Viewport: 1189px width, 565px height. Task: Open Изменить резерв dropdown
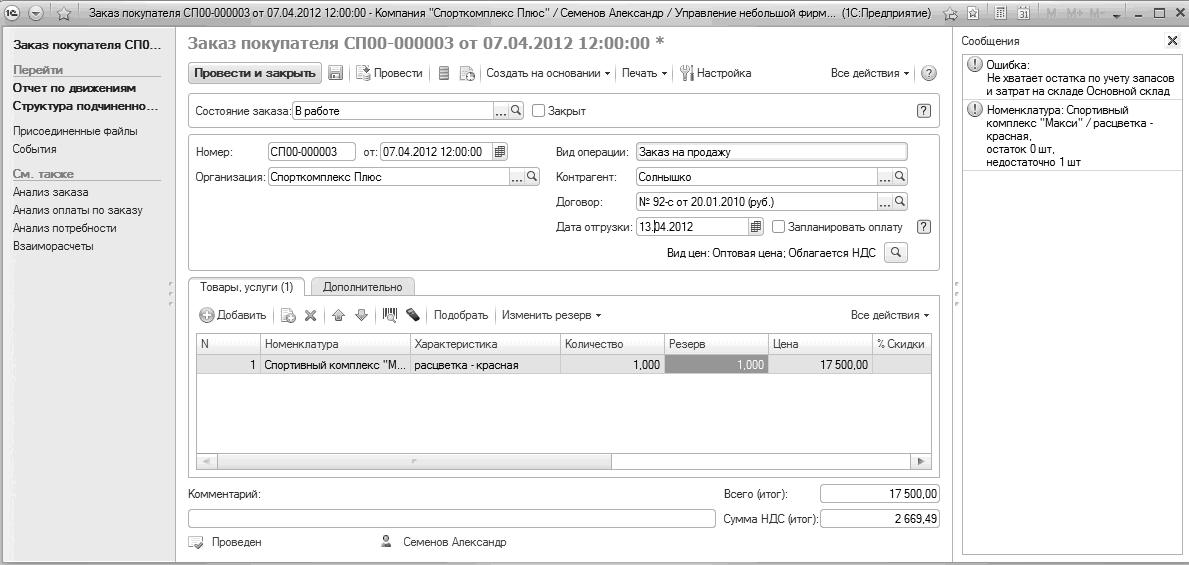pos(551,315)
